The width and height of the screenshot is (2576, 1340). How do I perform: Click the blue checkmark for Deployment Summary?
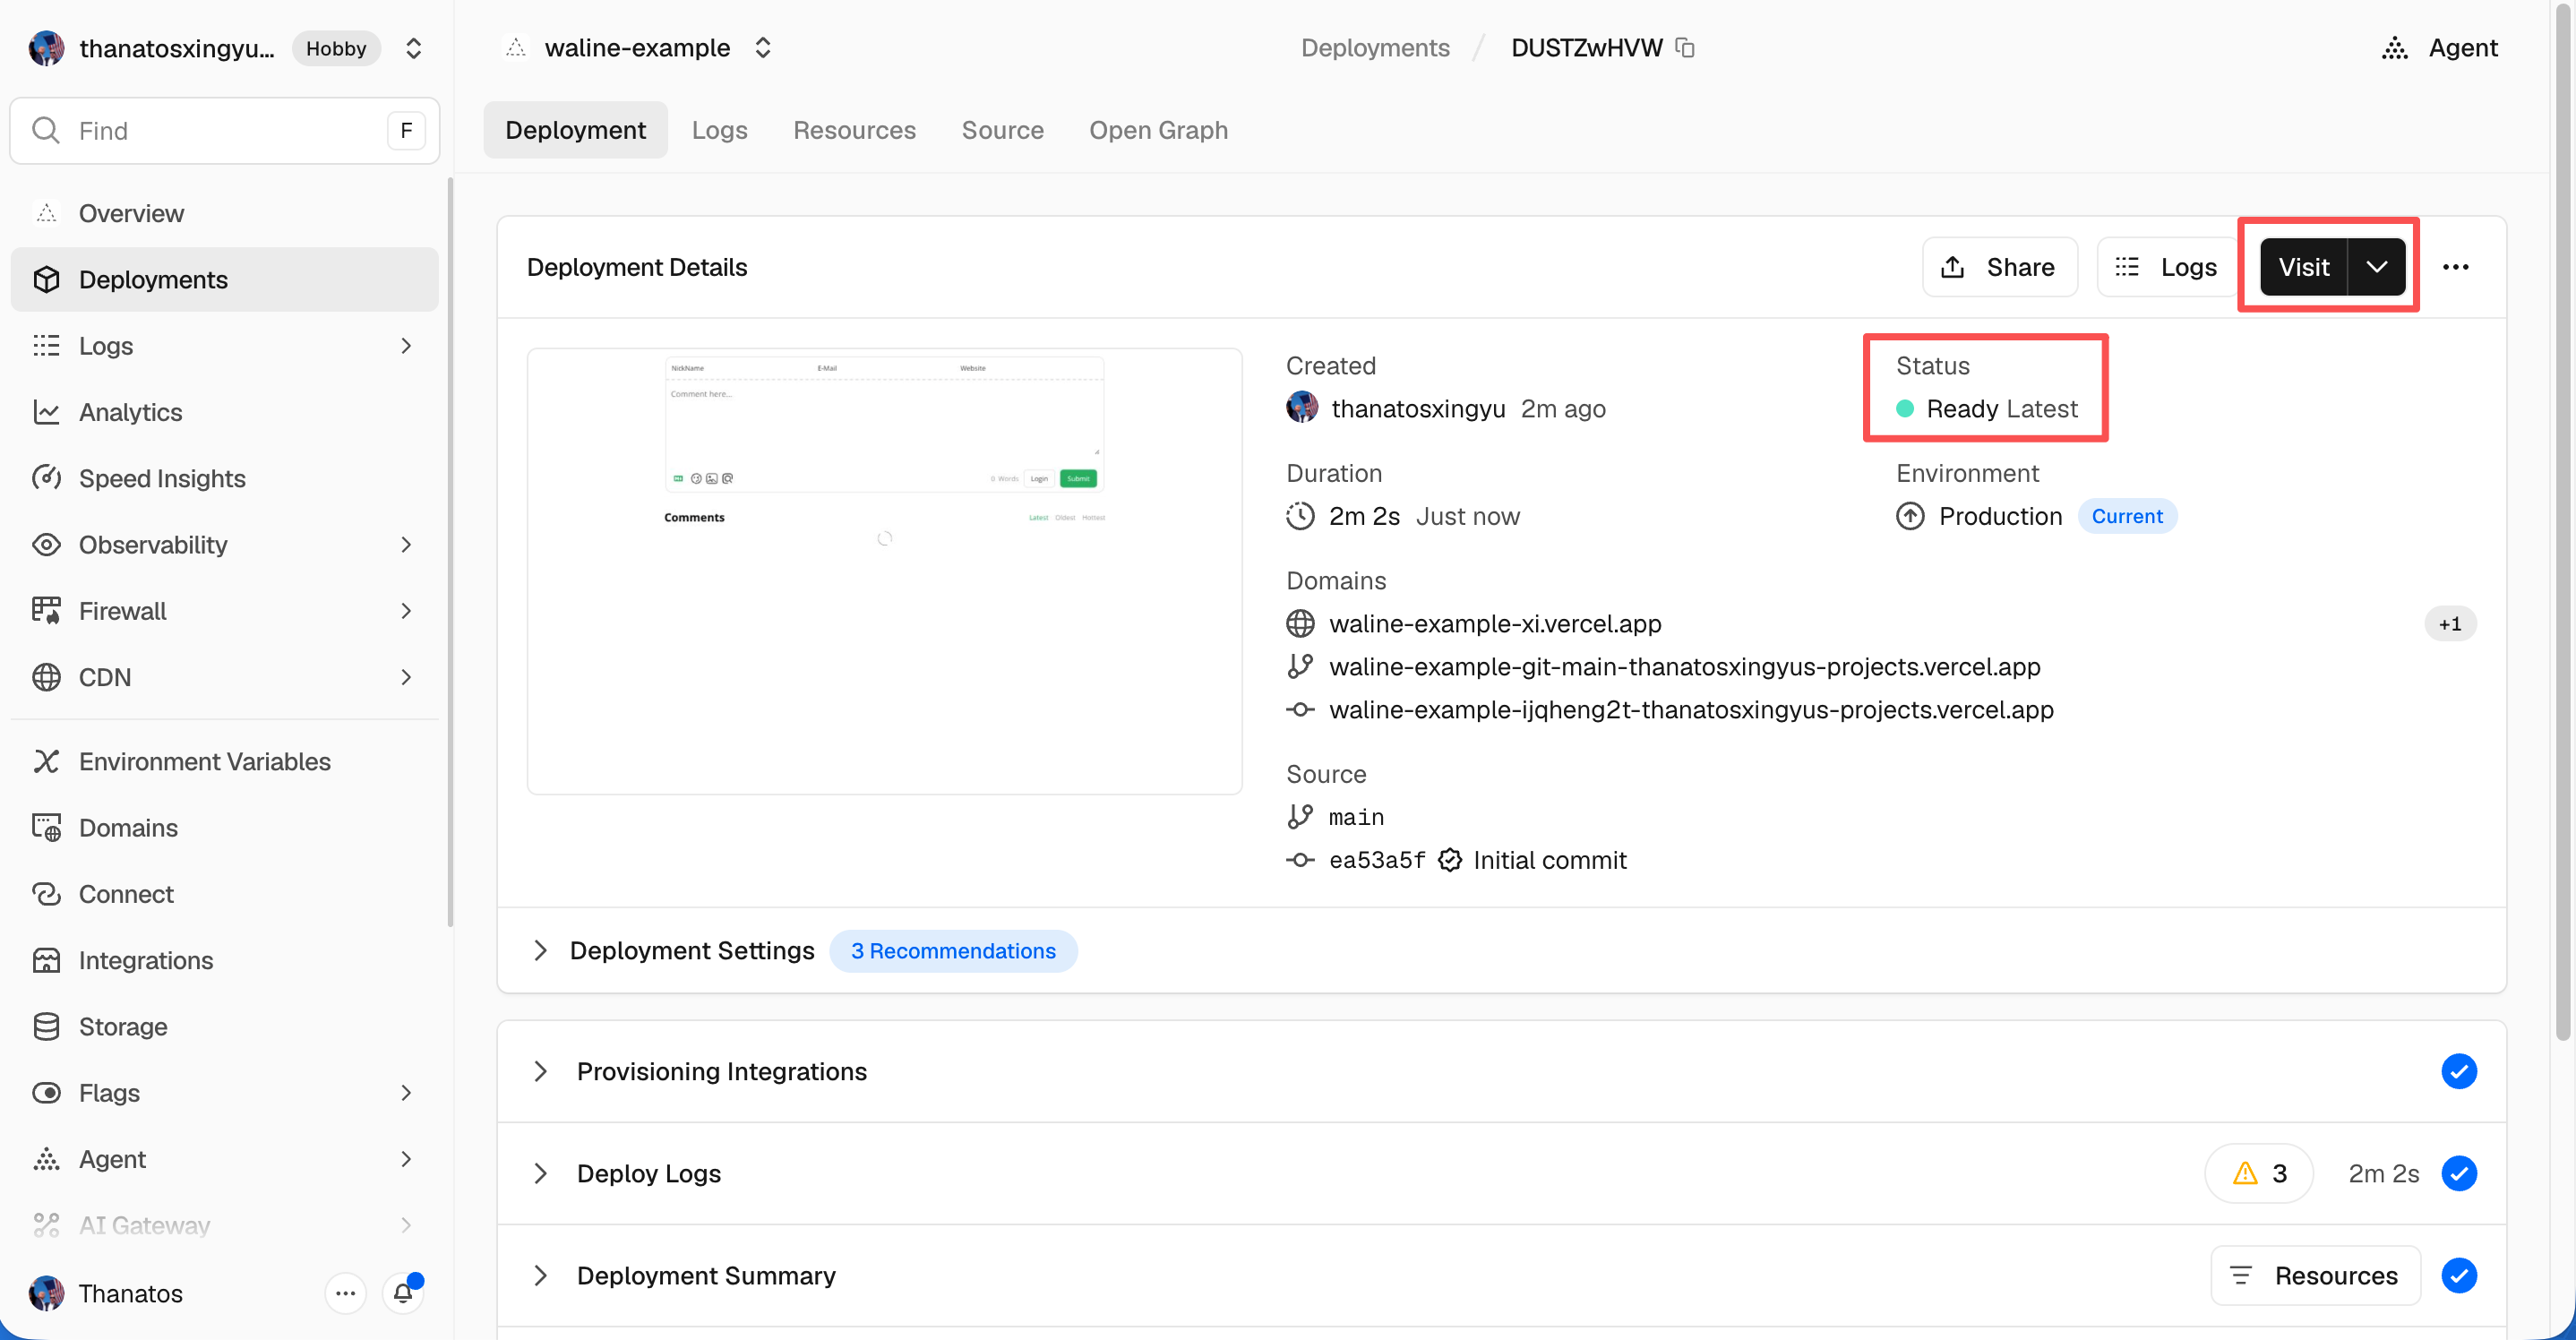pyautogui.click(x=2459, y=1275)
